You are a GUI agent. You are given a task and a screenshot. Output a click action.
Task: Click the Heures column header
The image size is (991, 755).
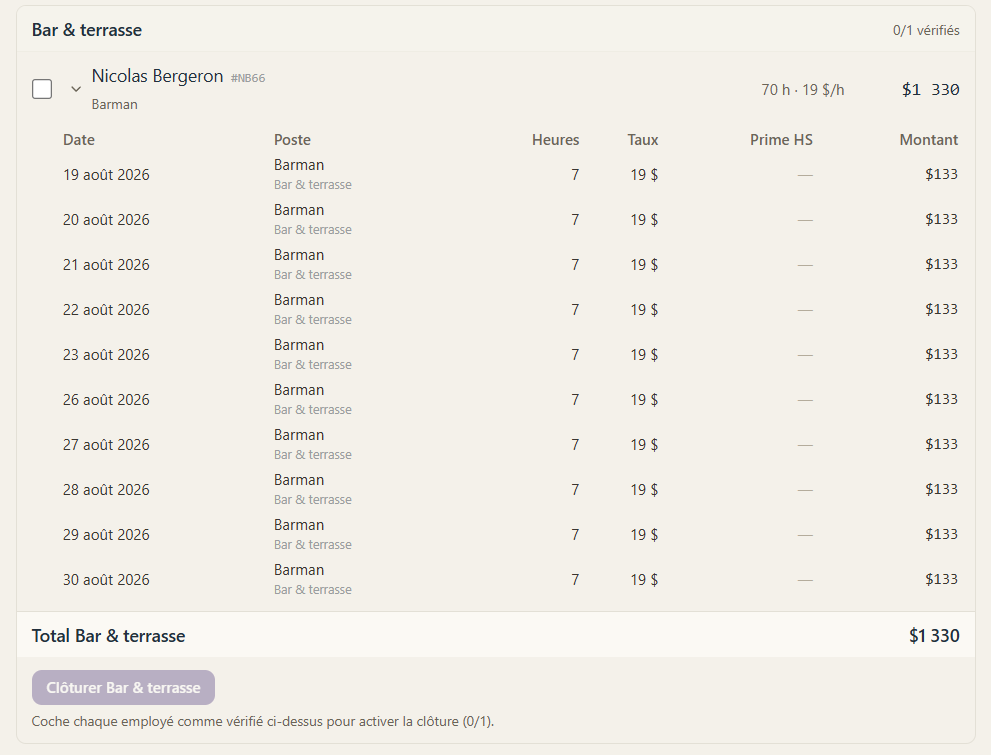pos(556,140)
